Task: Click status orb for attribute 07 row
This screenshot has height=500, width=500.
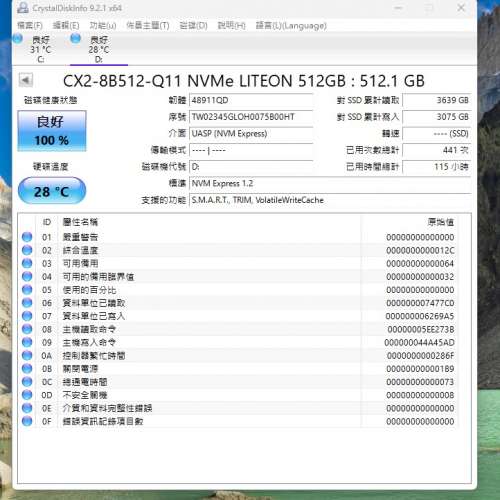Action: tap(27, 316)
